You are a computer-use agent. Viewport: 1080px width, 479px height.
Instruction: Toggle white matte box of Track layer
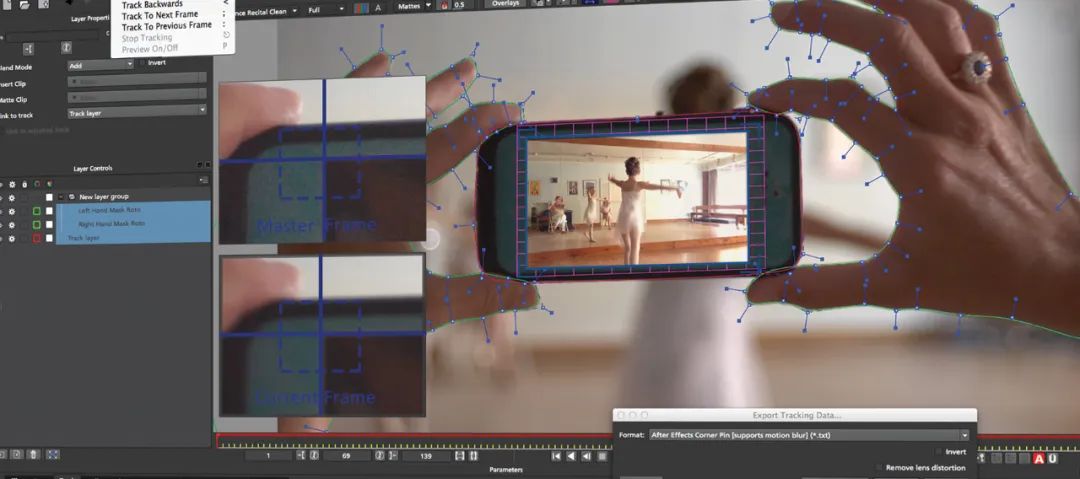coord(49,238)
